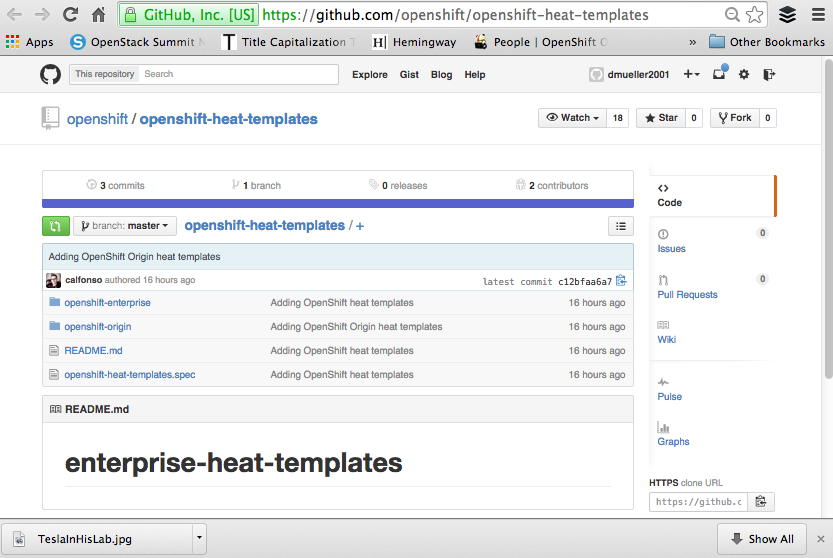833x558 pixels.
Task: Open the Help menu item
Action: click(475, 75)
